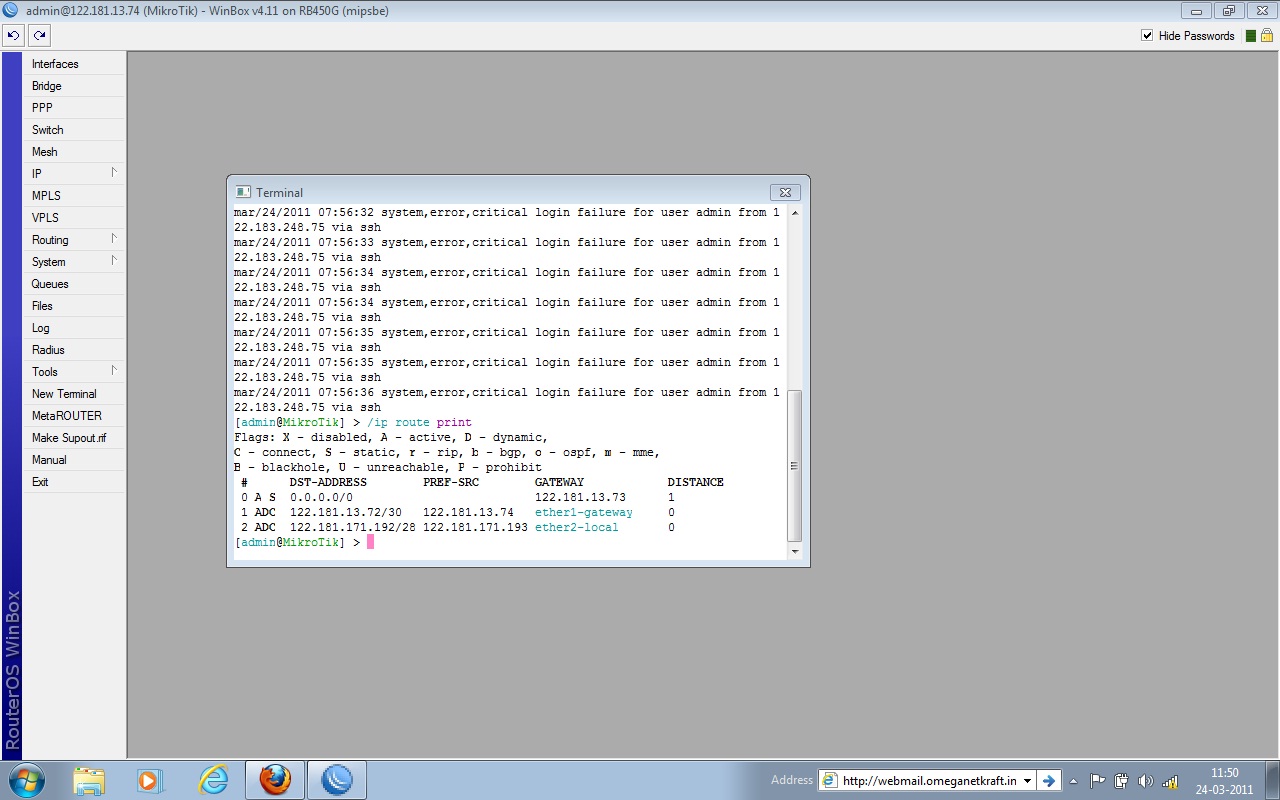Open the Queues menu item

(x=75, y=284)
